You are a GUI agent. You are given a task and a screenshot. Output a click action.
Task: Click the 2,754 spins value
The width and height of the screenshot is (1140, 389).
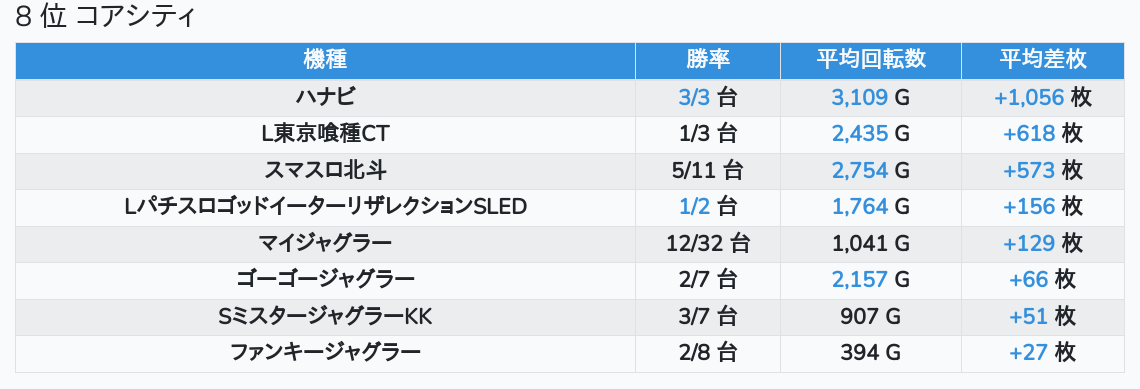click(x=859, y=170)
